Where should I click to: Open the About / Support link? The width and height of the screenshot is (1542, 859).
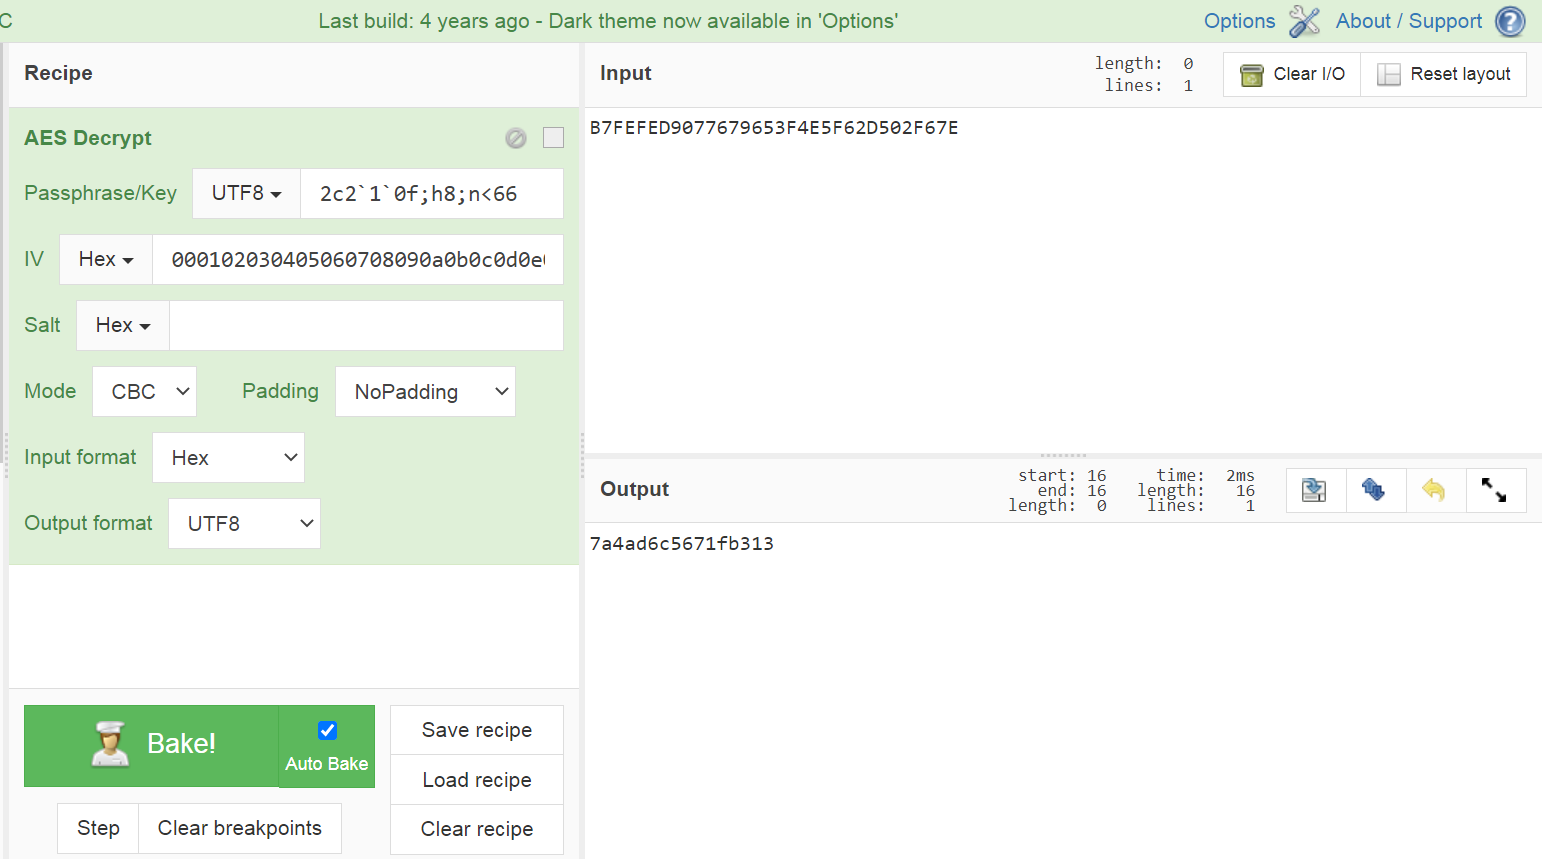[x=1408, y=21]
